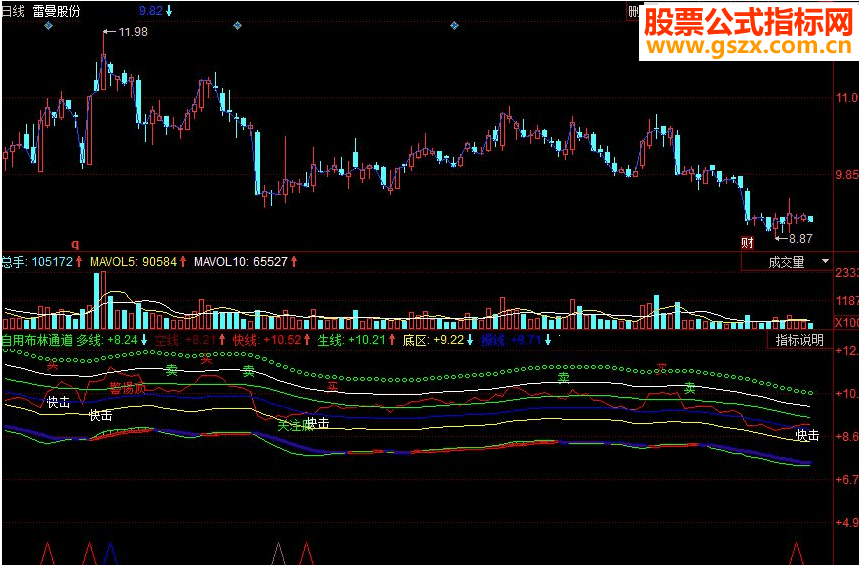Screen dimensions: 866x566
Task: Click the blue triangle signal at chart bottom
Action: (110, 553)
